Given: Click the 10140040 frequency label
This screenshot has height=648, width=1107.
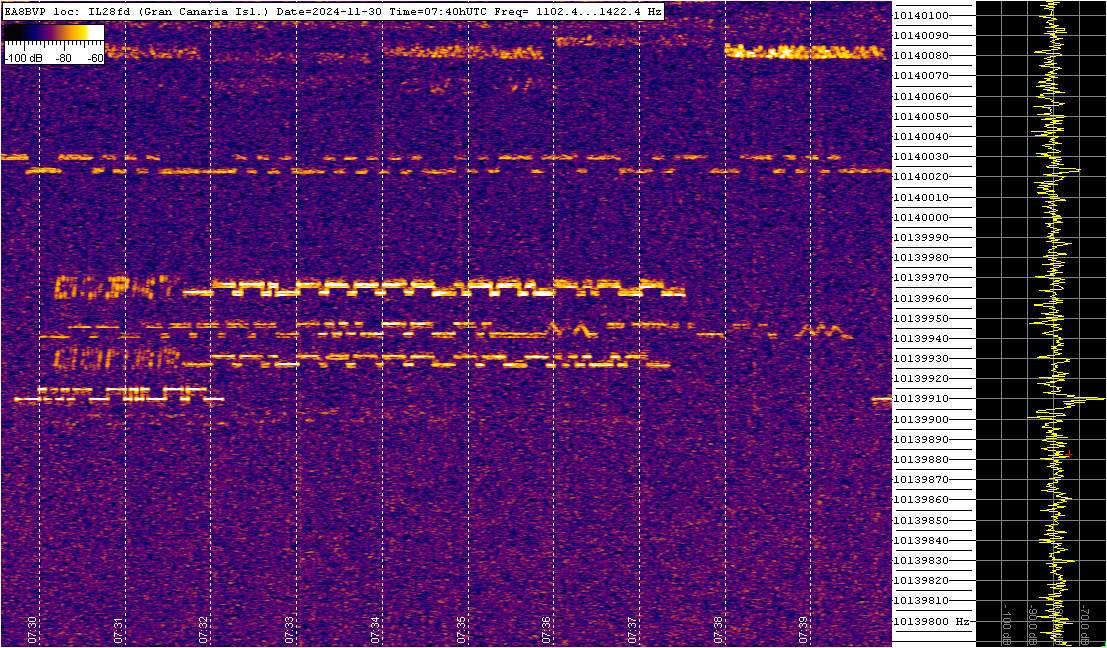Looking at the screenshot, I should 921,136.
